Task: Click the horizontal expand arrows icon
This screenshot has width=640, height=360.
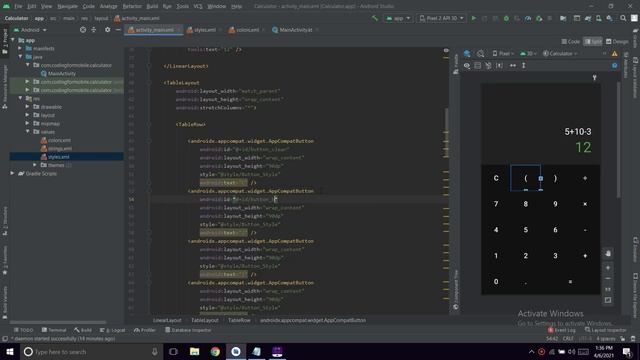Action: point(513,65)
